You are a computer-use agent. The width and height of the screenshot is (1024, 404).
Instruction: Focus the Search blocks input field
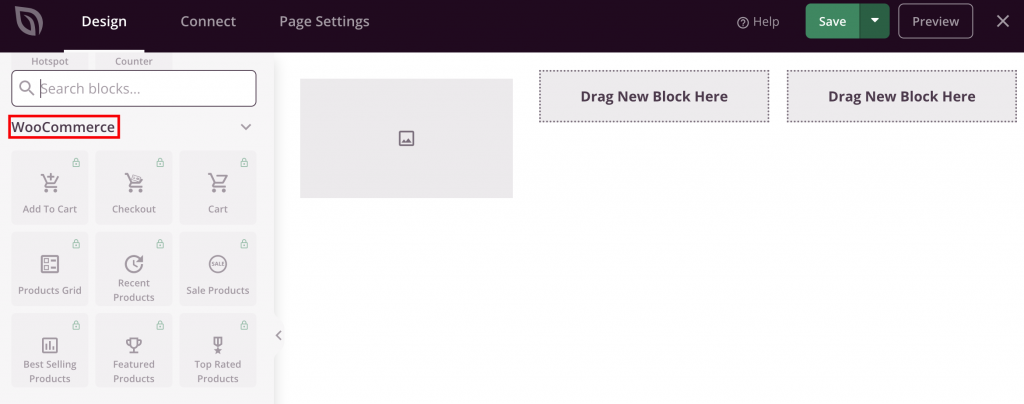point(145,89)
